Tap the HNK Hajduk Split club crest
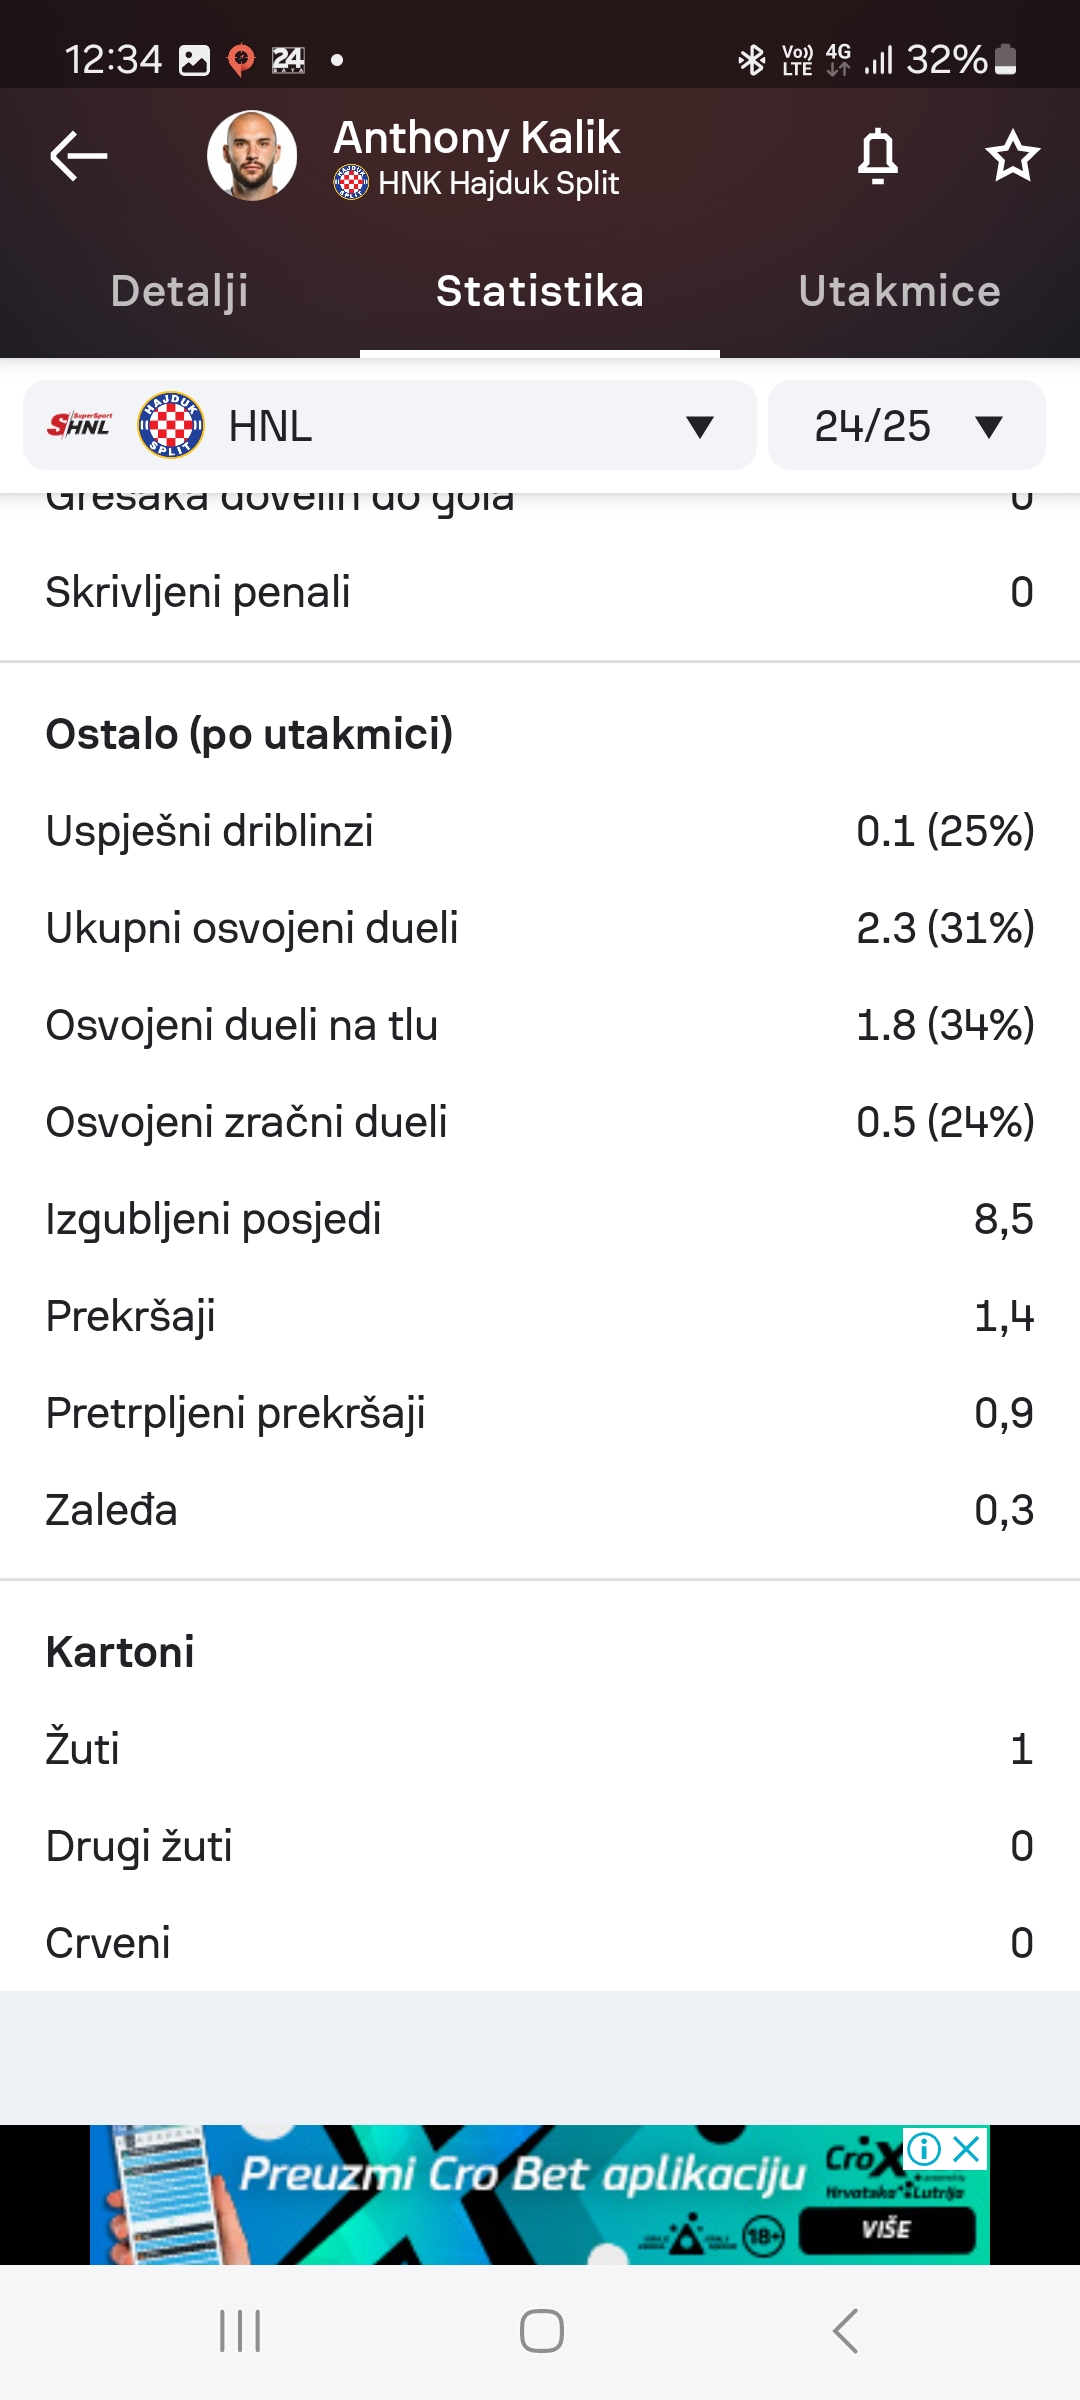 click(x=351, y=183)
